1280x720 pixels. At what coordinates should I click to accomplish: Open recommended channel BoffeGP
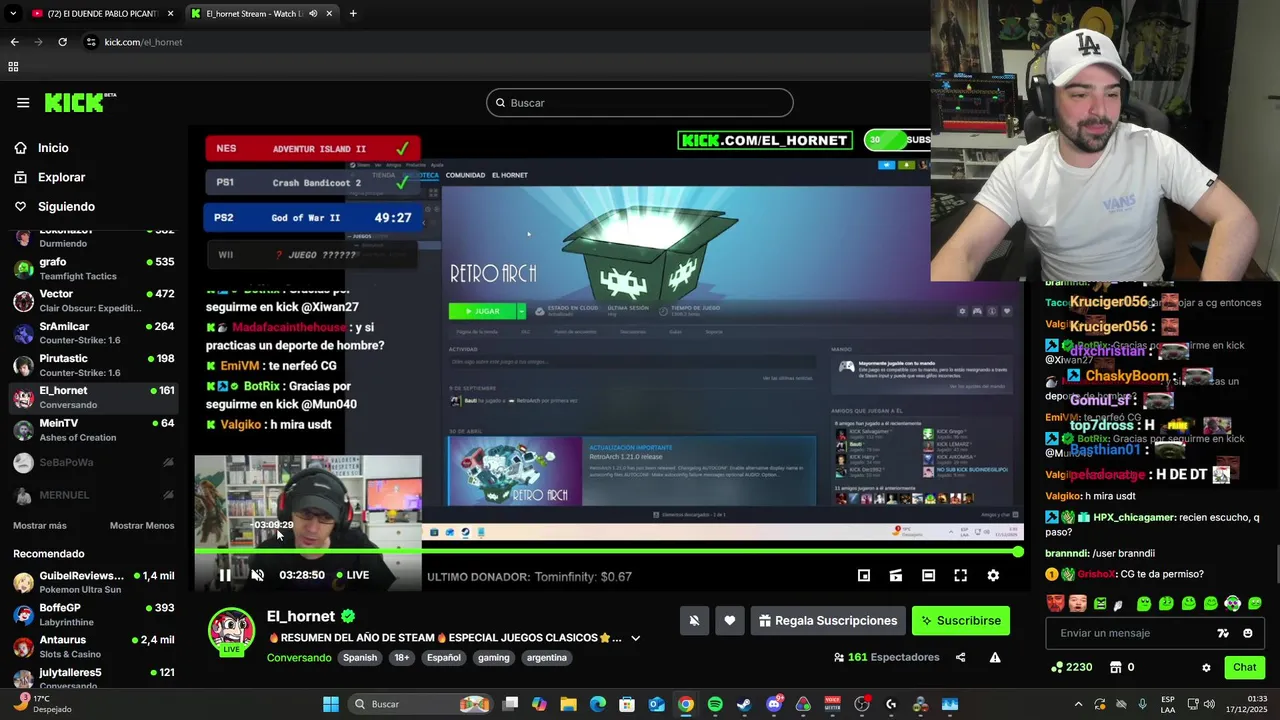94,614
